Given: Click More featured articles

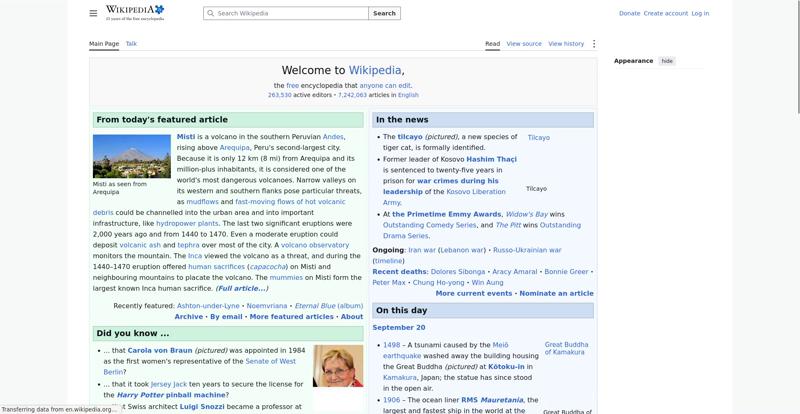Looking at the screenshot, I should tap(291, 316).
